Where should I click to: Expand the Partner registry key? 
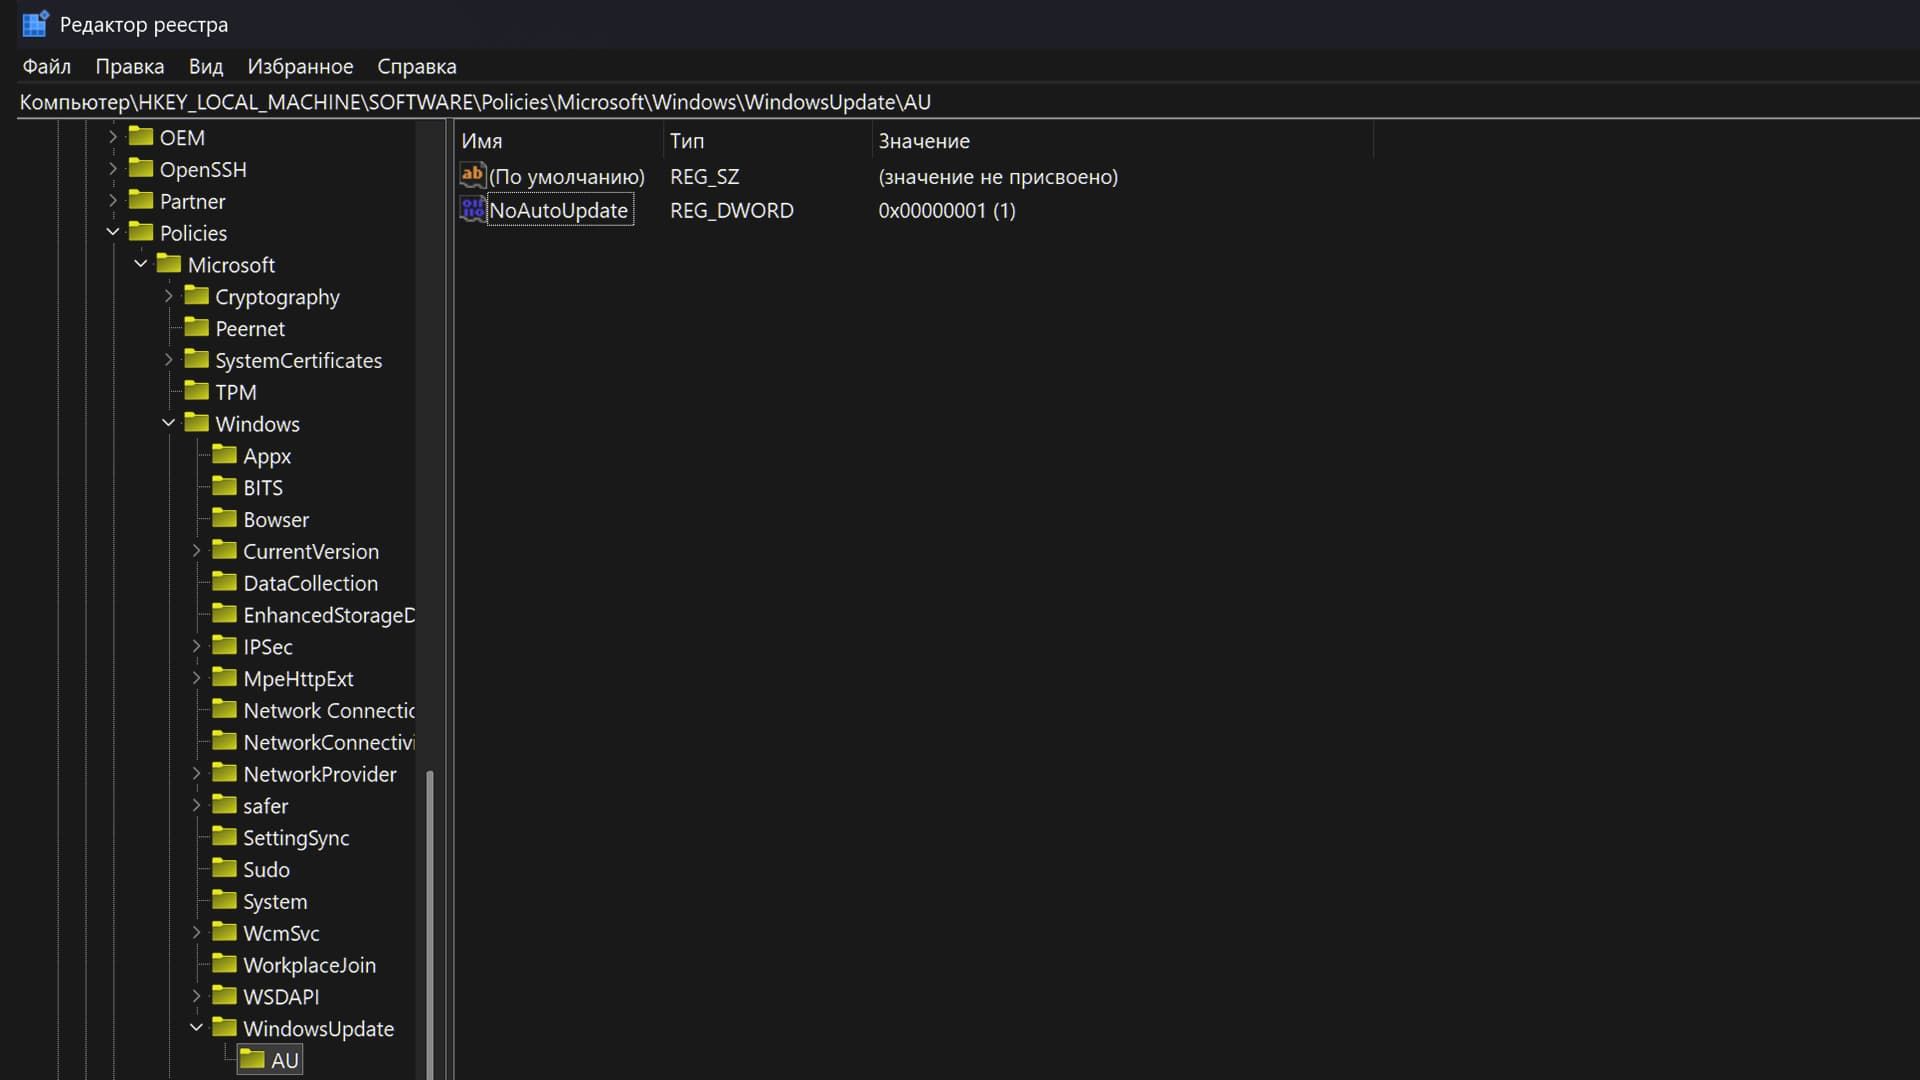pyautogui.click(x=113, y=201)
